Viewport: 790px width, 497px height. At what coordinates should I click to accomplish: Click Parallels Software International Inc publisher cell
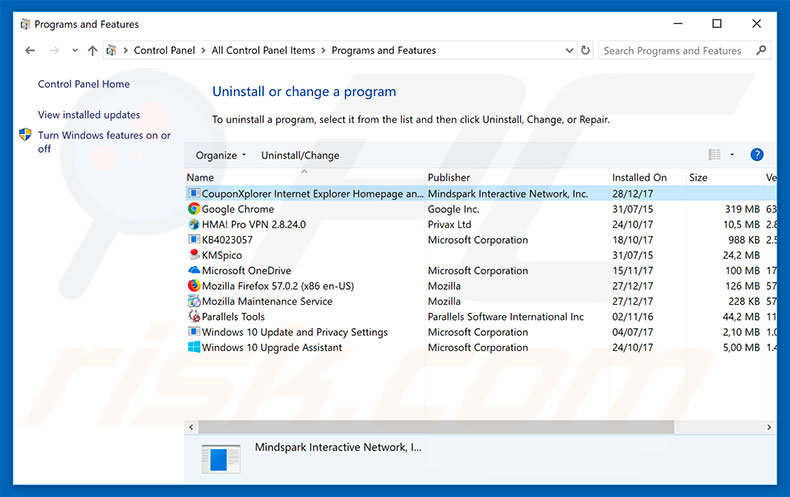pyautogui.click(x=505, y=317)
